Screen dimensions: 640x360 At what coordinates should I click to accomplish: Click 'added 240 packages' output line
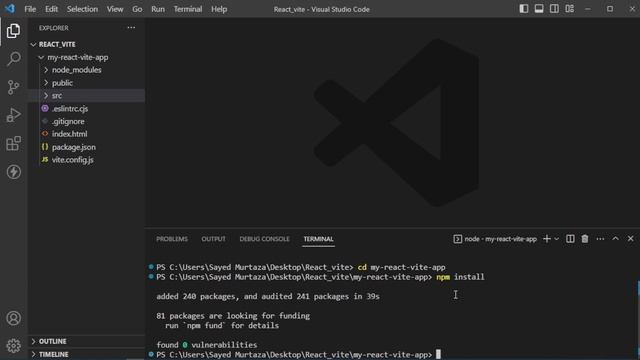click(x=268, y=296)
